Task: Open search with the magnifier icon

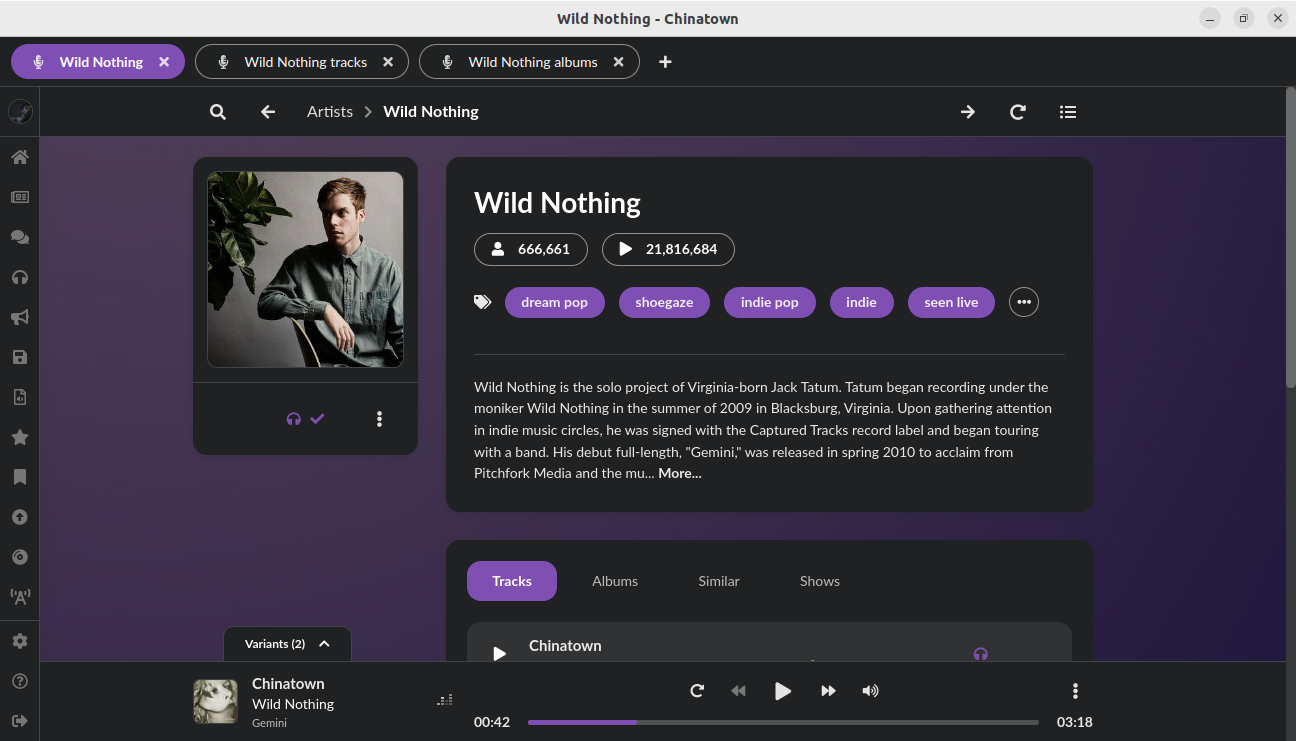Action: tap(218, 112)
